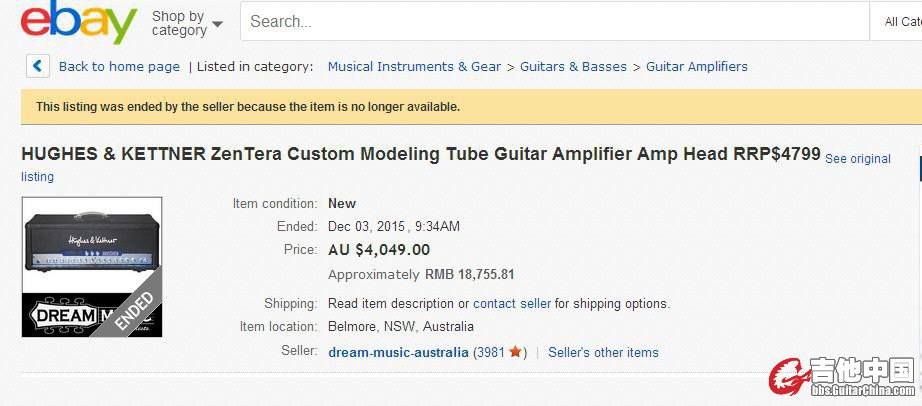
Task: Expand the Shop by category dropdown
Action: point(187,23)
